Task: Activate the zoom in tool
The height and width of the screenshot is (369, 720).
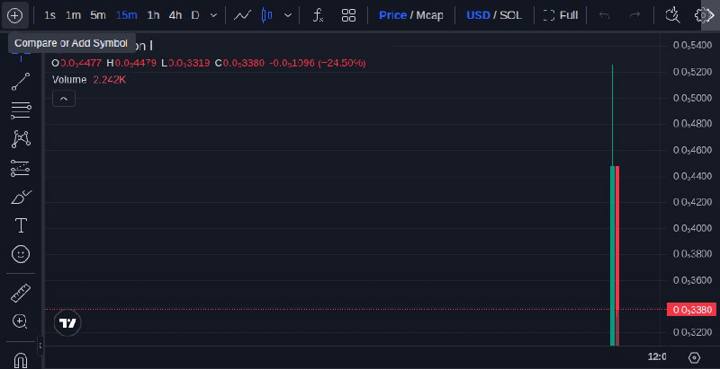Action: pos(20,322)
